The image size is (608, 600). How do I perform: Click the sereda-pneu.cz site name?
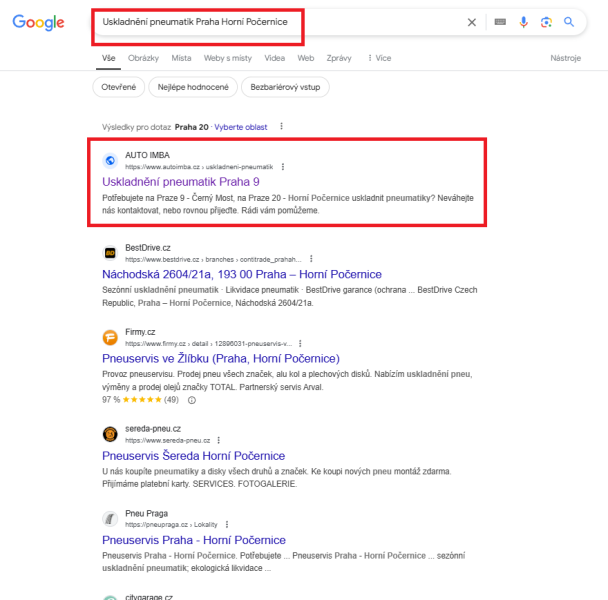click(x=153, y=429)
